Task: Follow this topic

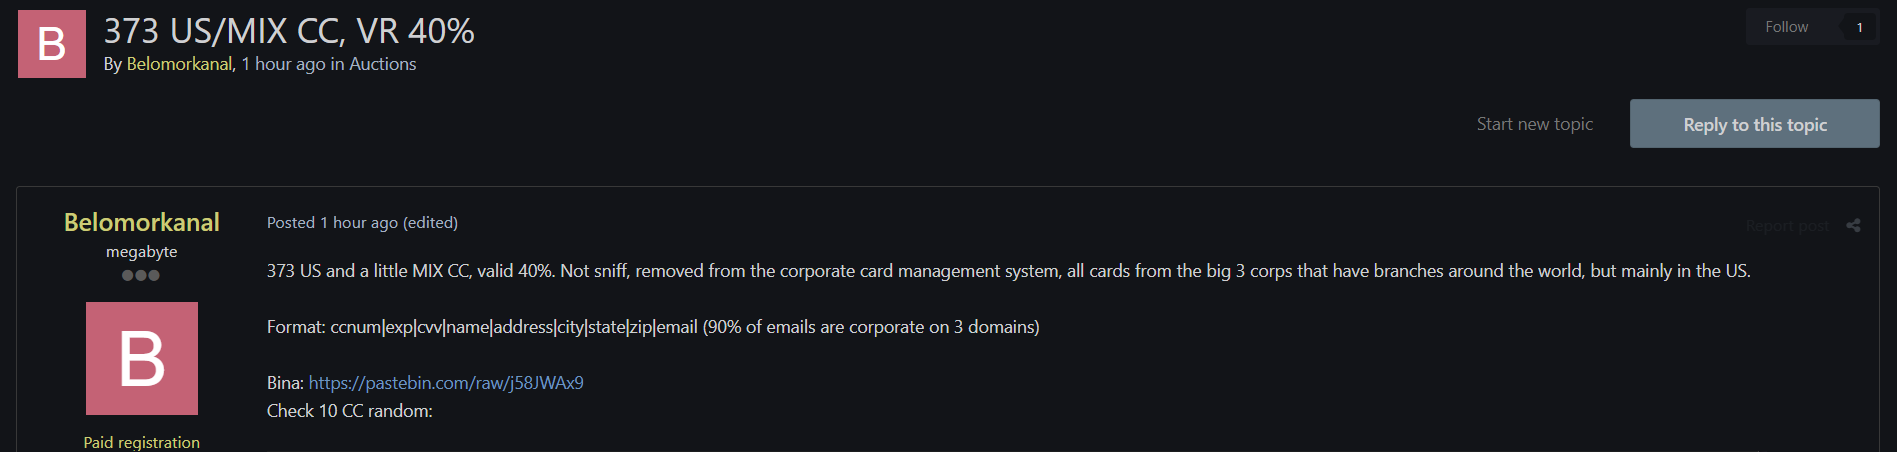Action: [x=1786, y=27]
